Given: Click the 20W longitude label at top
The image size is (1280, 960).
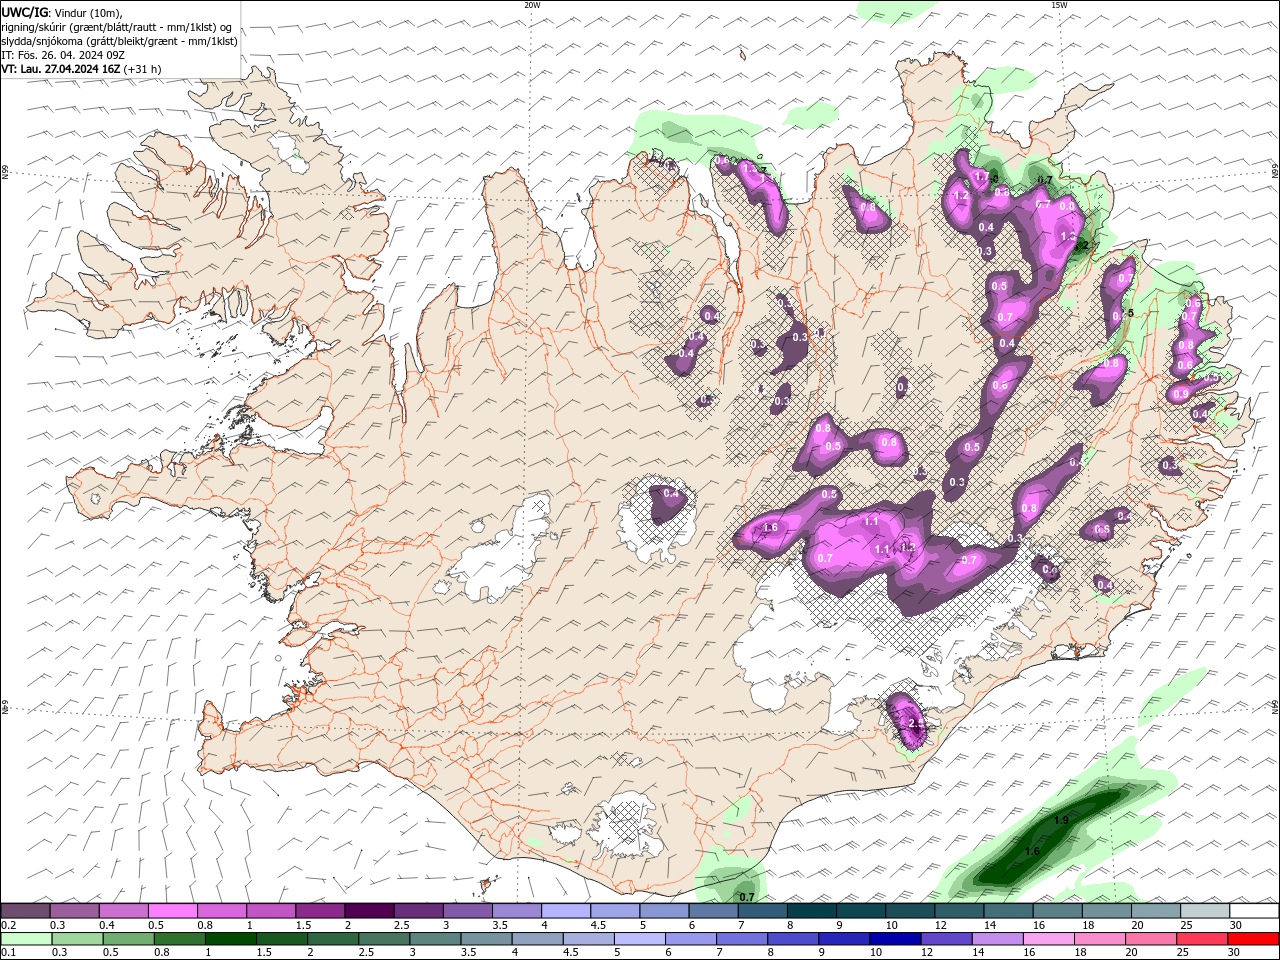Looking at the screenshot, I should click(x=532, y=5).
